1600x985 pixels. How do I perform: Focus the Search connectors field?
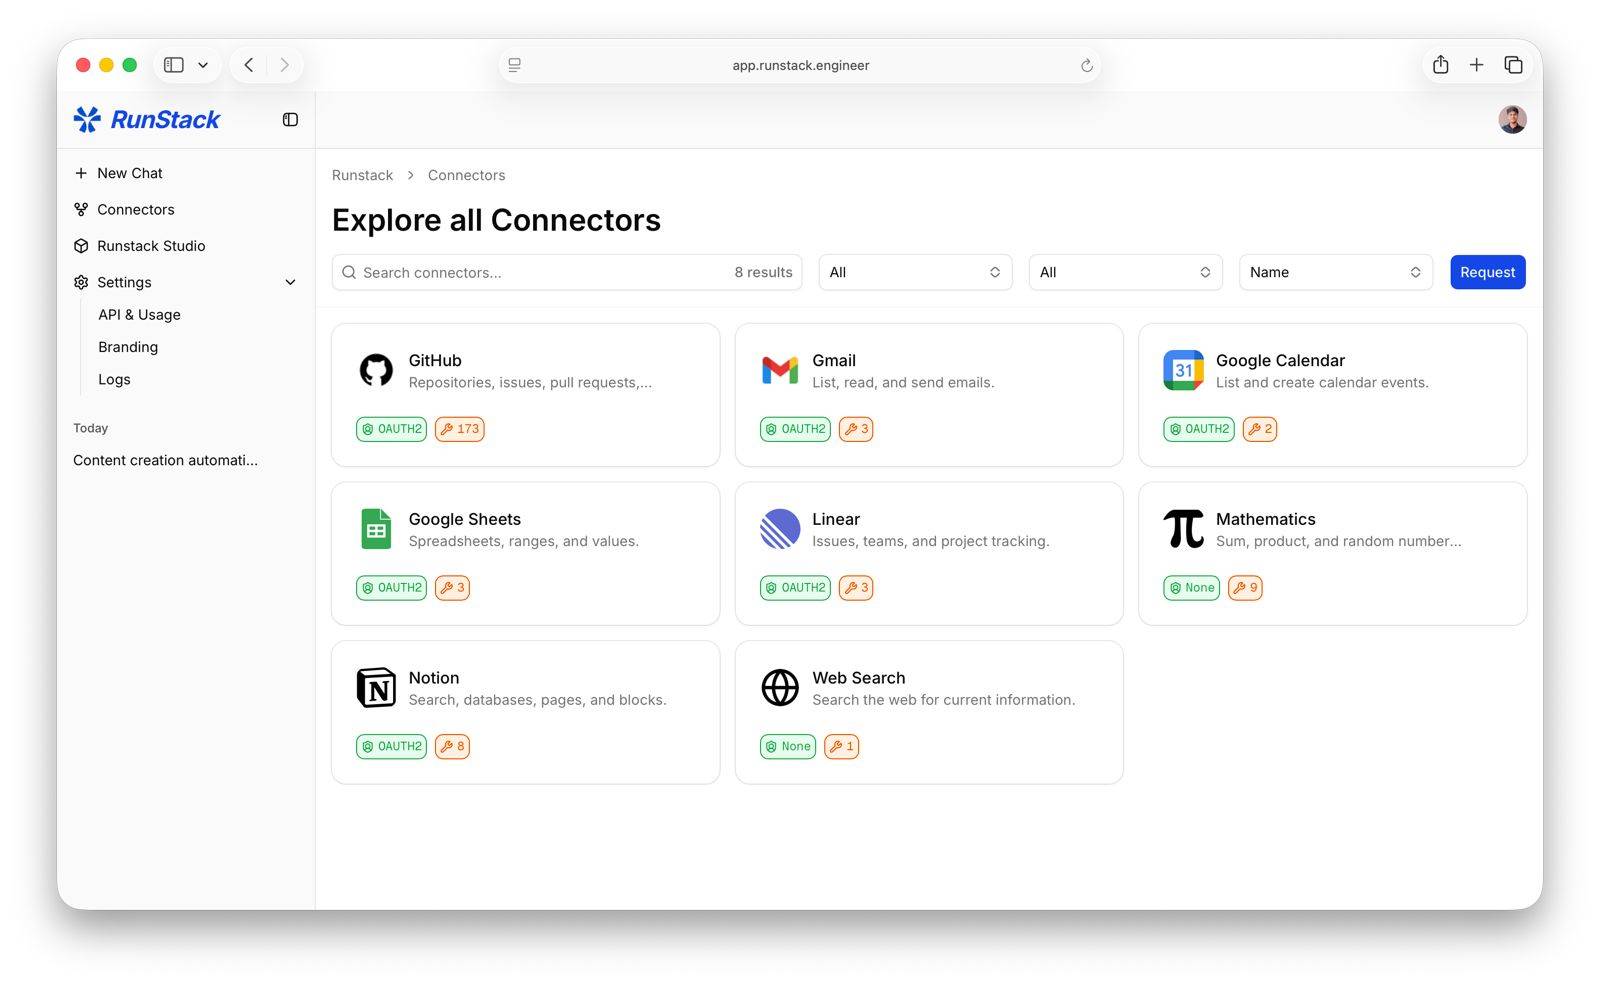pyautogui.click(x=566, y=272)
